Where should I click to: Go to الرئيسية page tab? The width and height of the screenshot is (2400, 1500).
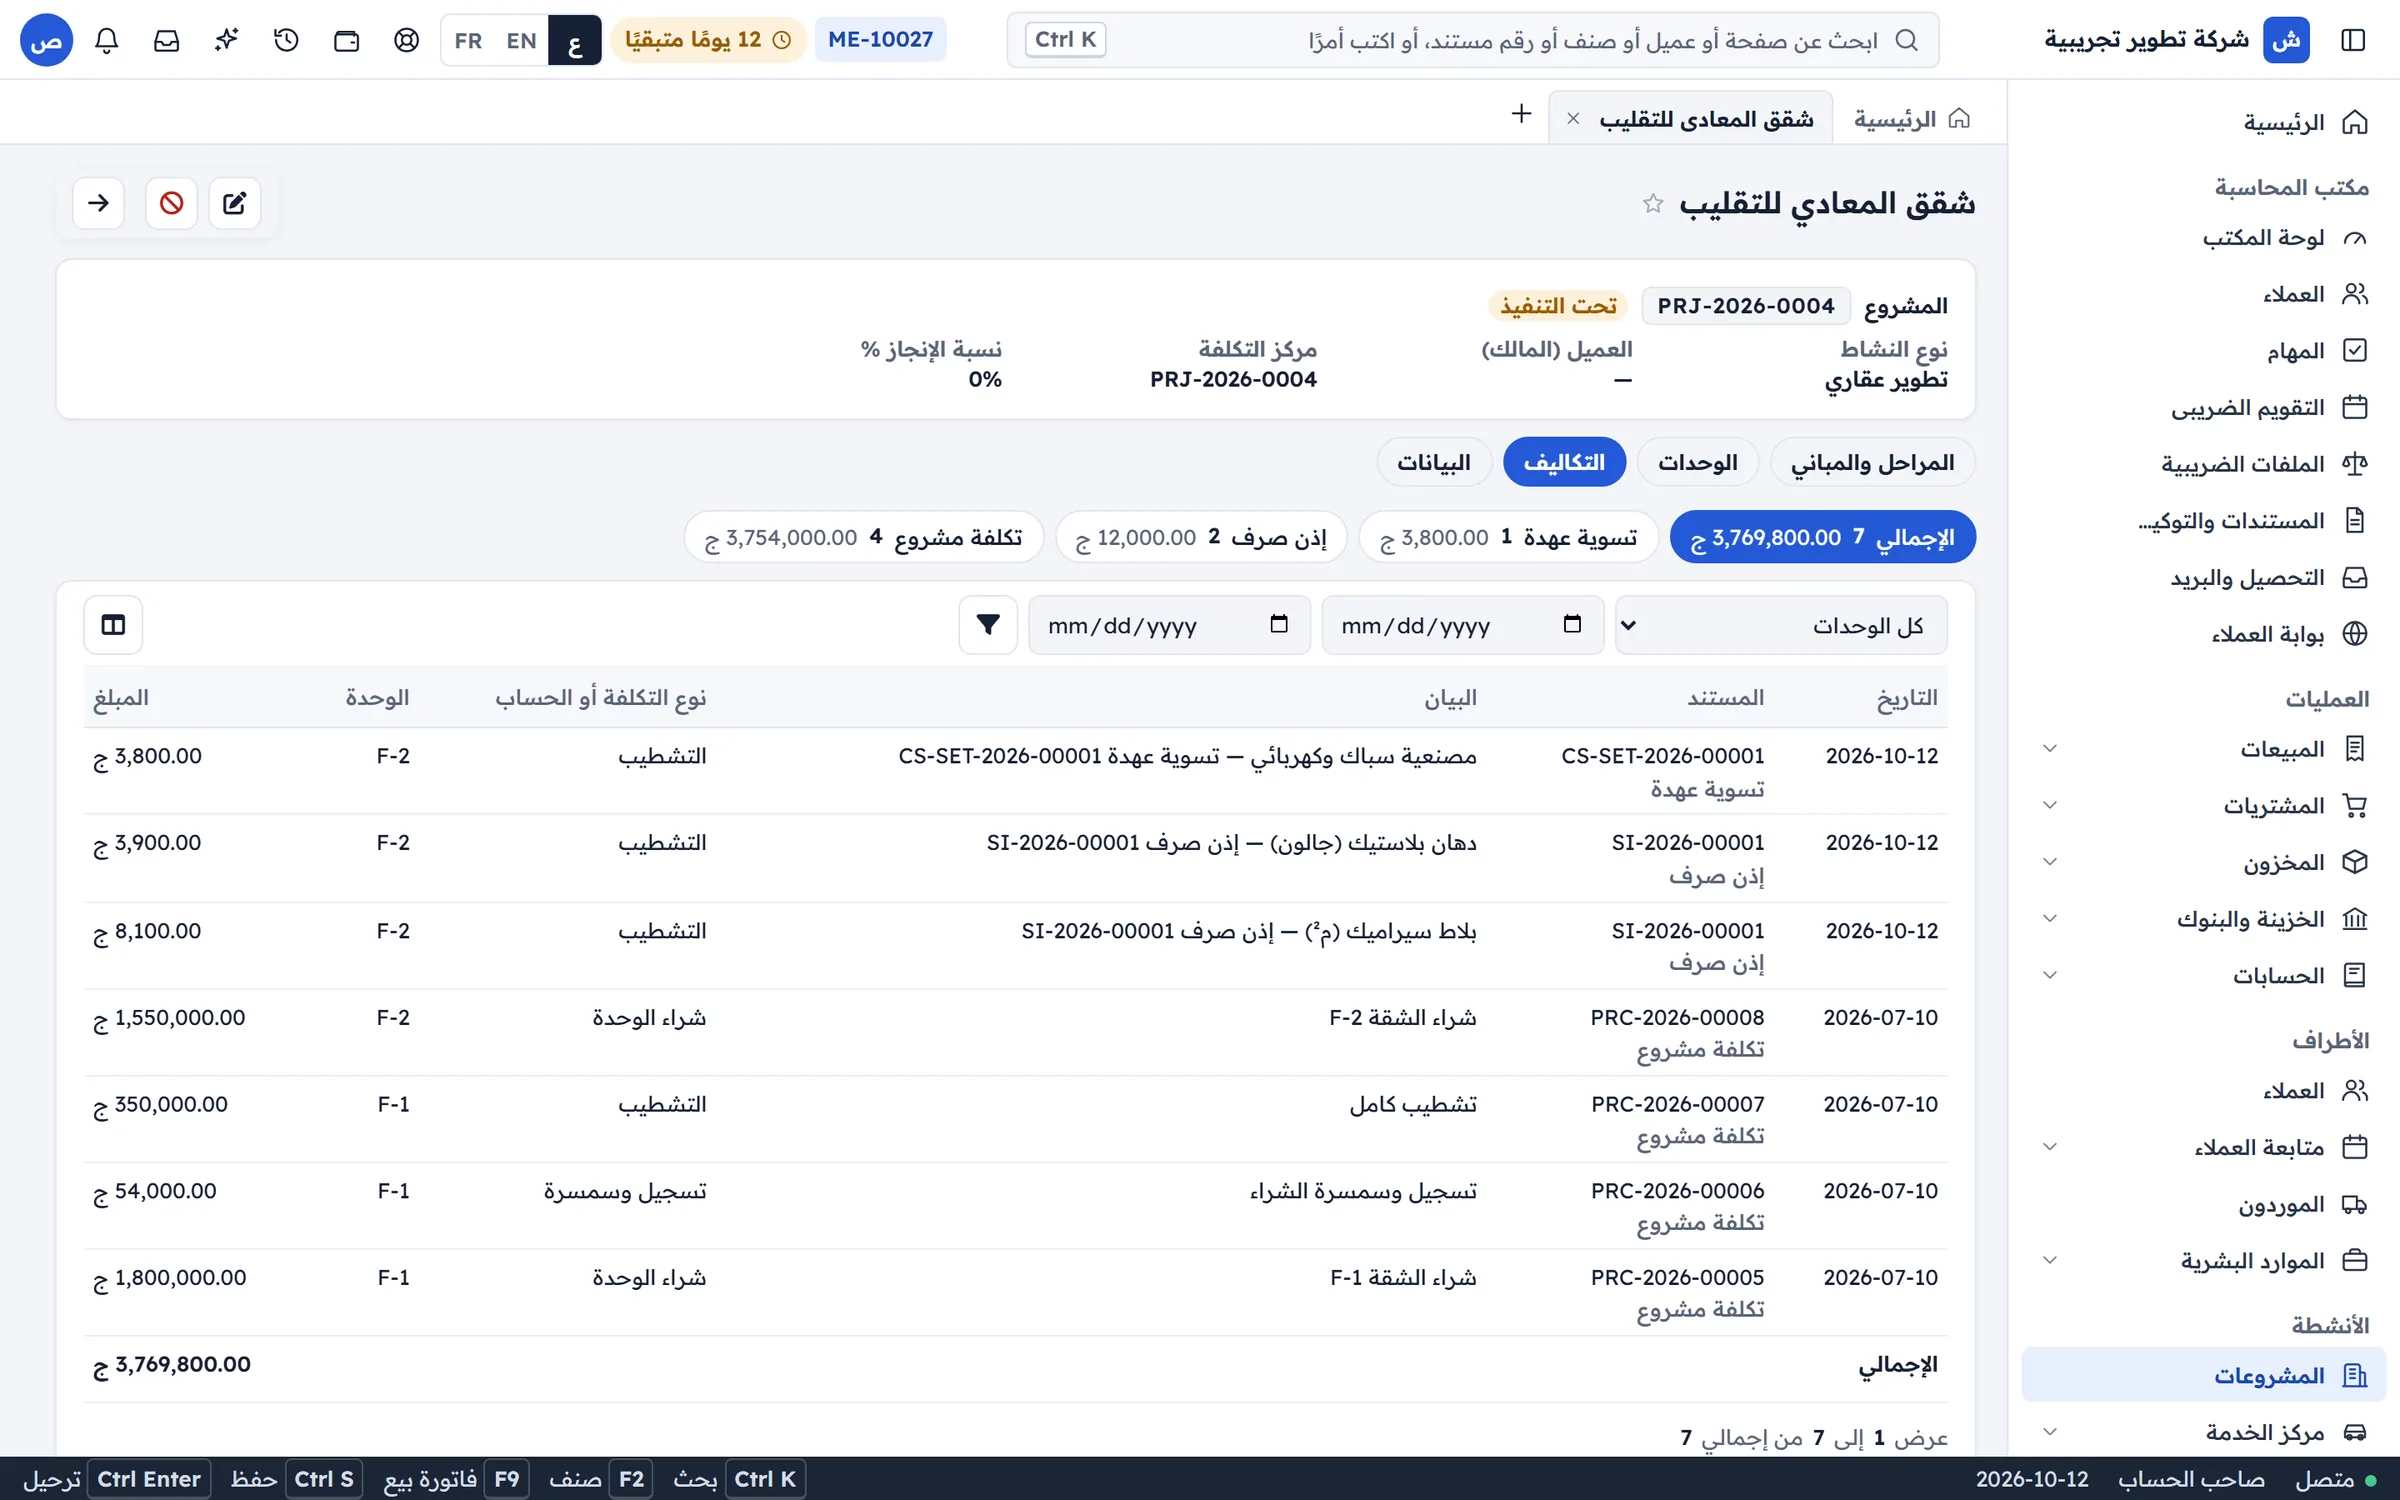pyautogui.click(x=1911, y=119)
